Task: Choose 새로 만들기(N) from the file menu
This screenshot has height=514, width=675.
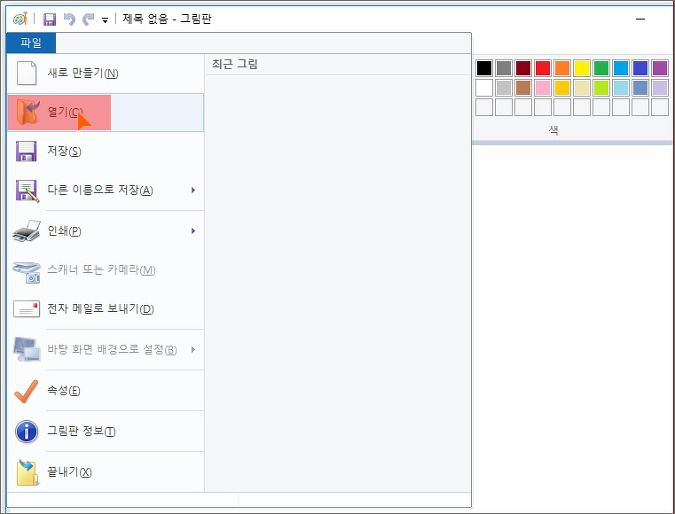Action: [x=105, y=73]
